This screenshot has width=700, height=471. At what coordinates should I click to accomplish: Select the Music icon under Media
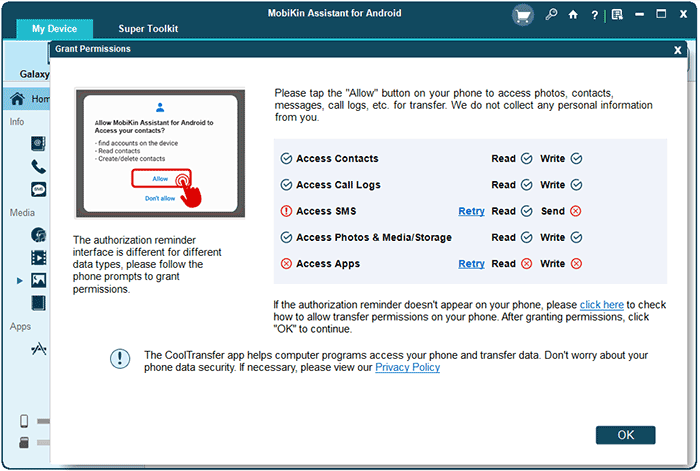click(x=38, y=235)
